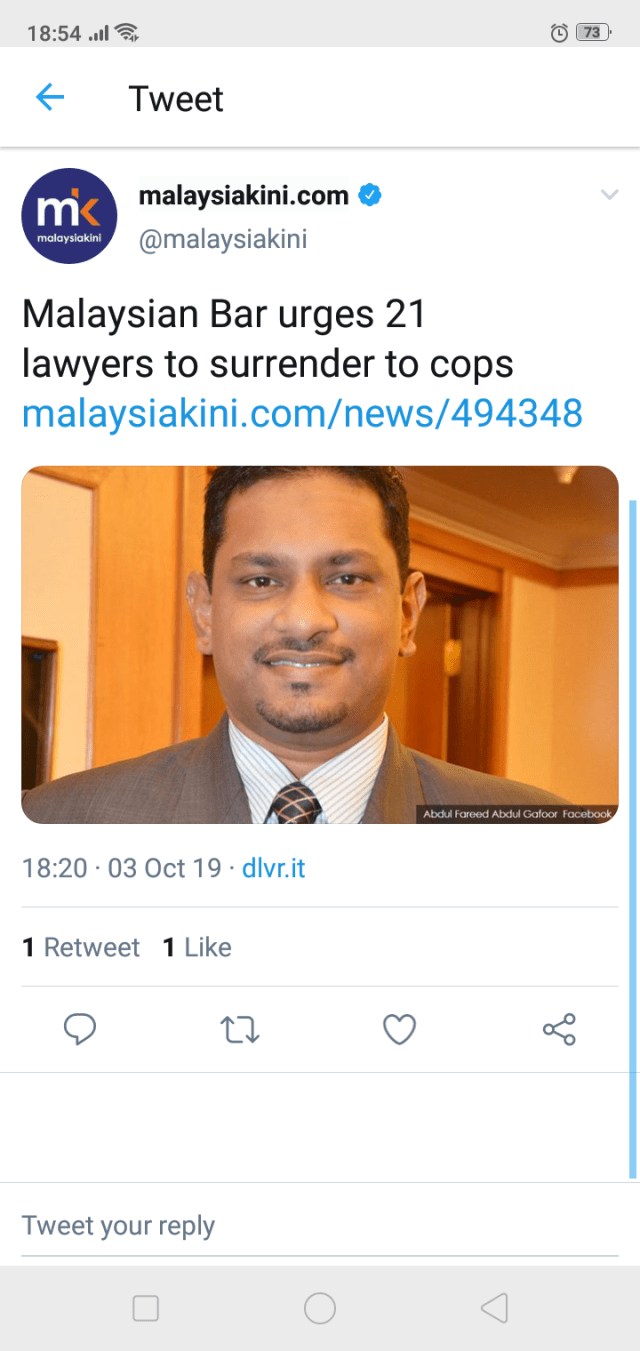The image size is (640, 1351).
Task: Tap the verified badge next to malaysiakini.com
Action: 370,195
